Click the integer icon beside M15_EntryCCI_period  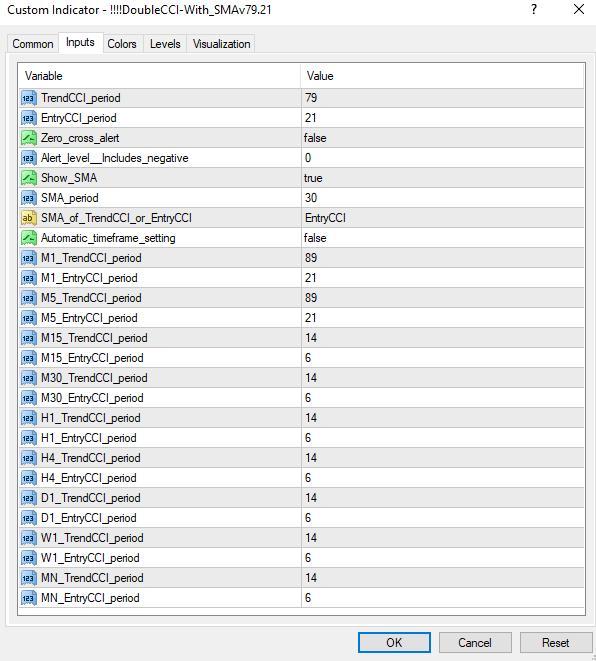(29, 358)
